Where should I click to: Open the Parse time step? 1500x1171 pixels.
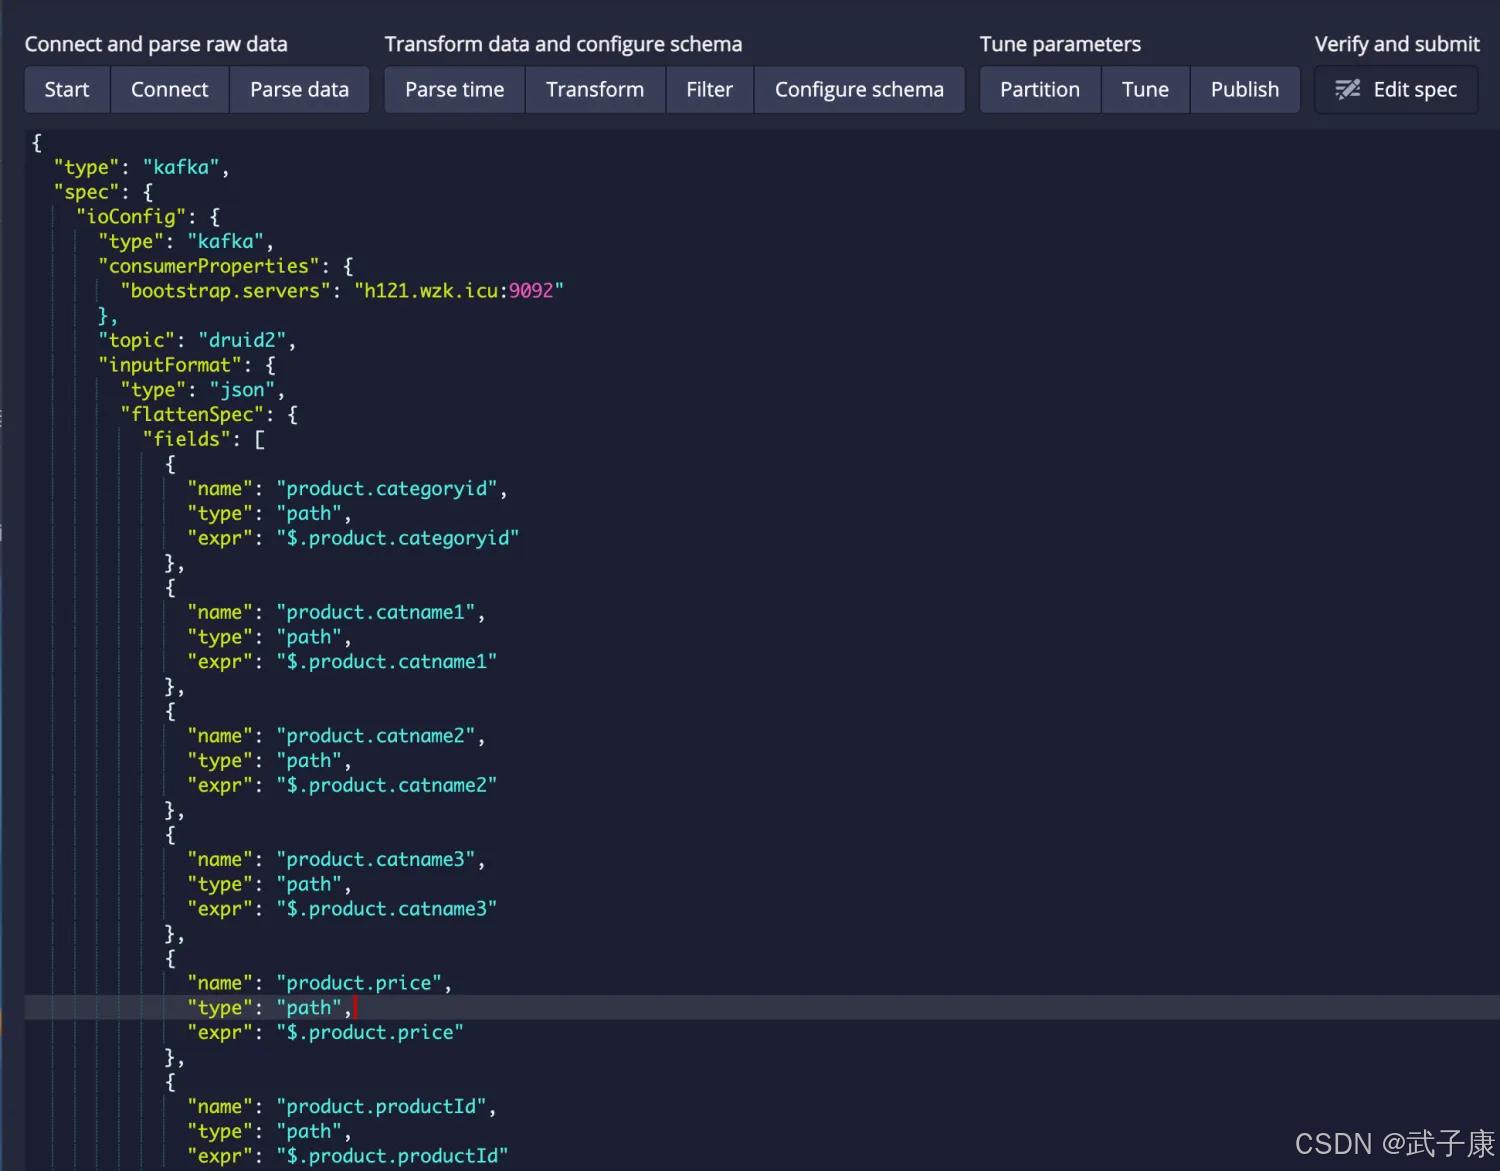click(454, 90)
